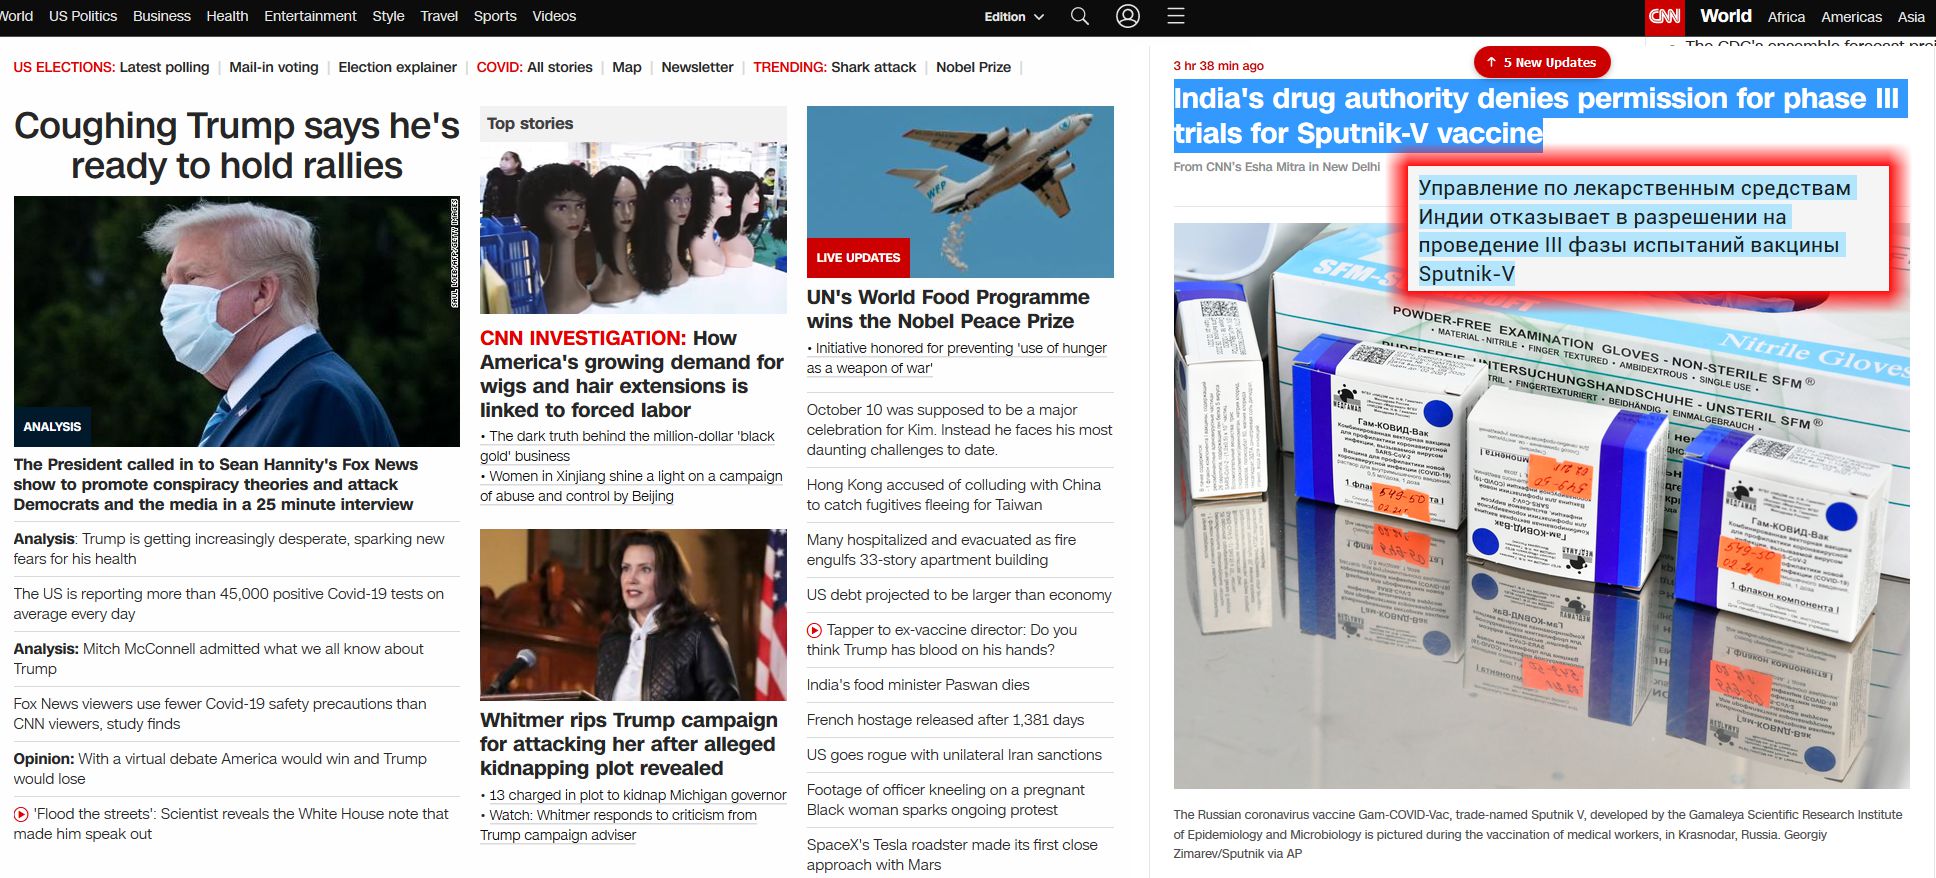Viewport: 1936px width, 878px height.
Task: Open '13 charged in plot to kidnap' link
Action: point(637,795)
